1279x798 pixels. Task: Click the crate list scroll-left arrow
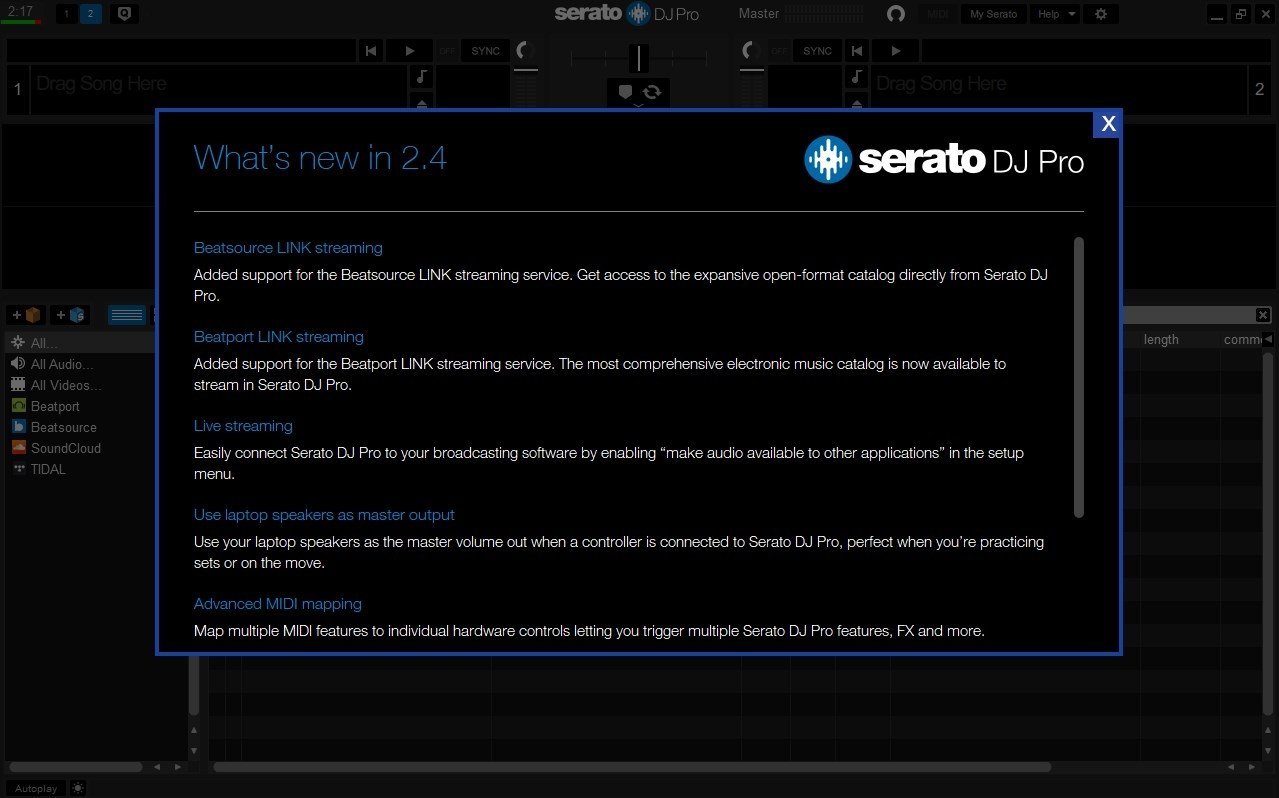pyautogui.click(x=157, y=767)
